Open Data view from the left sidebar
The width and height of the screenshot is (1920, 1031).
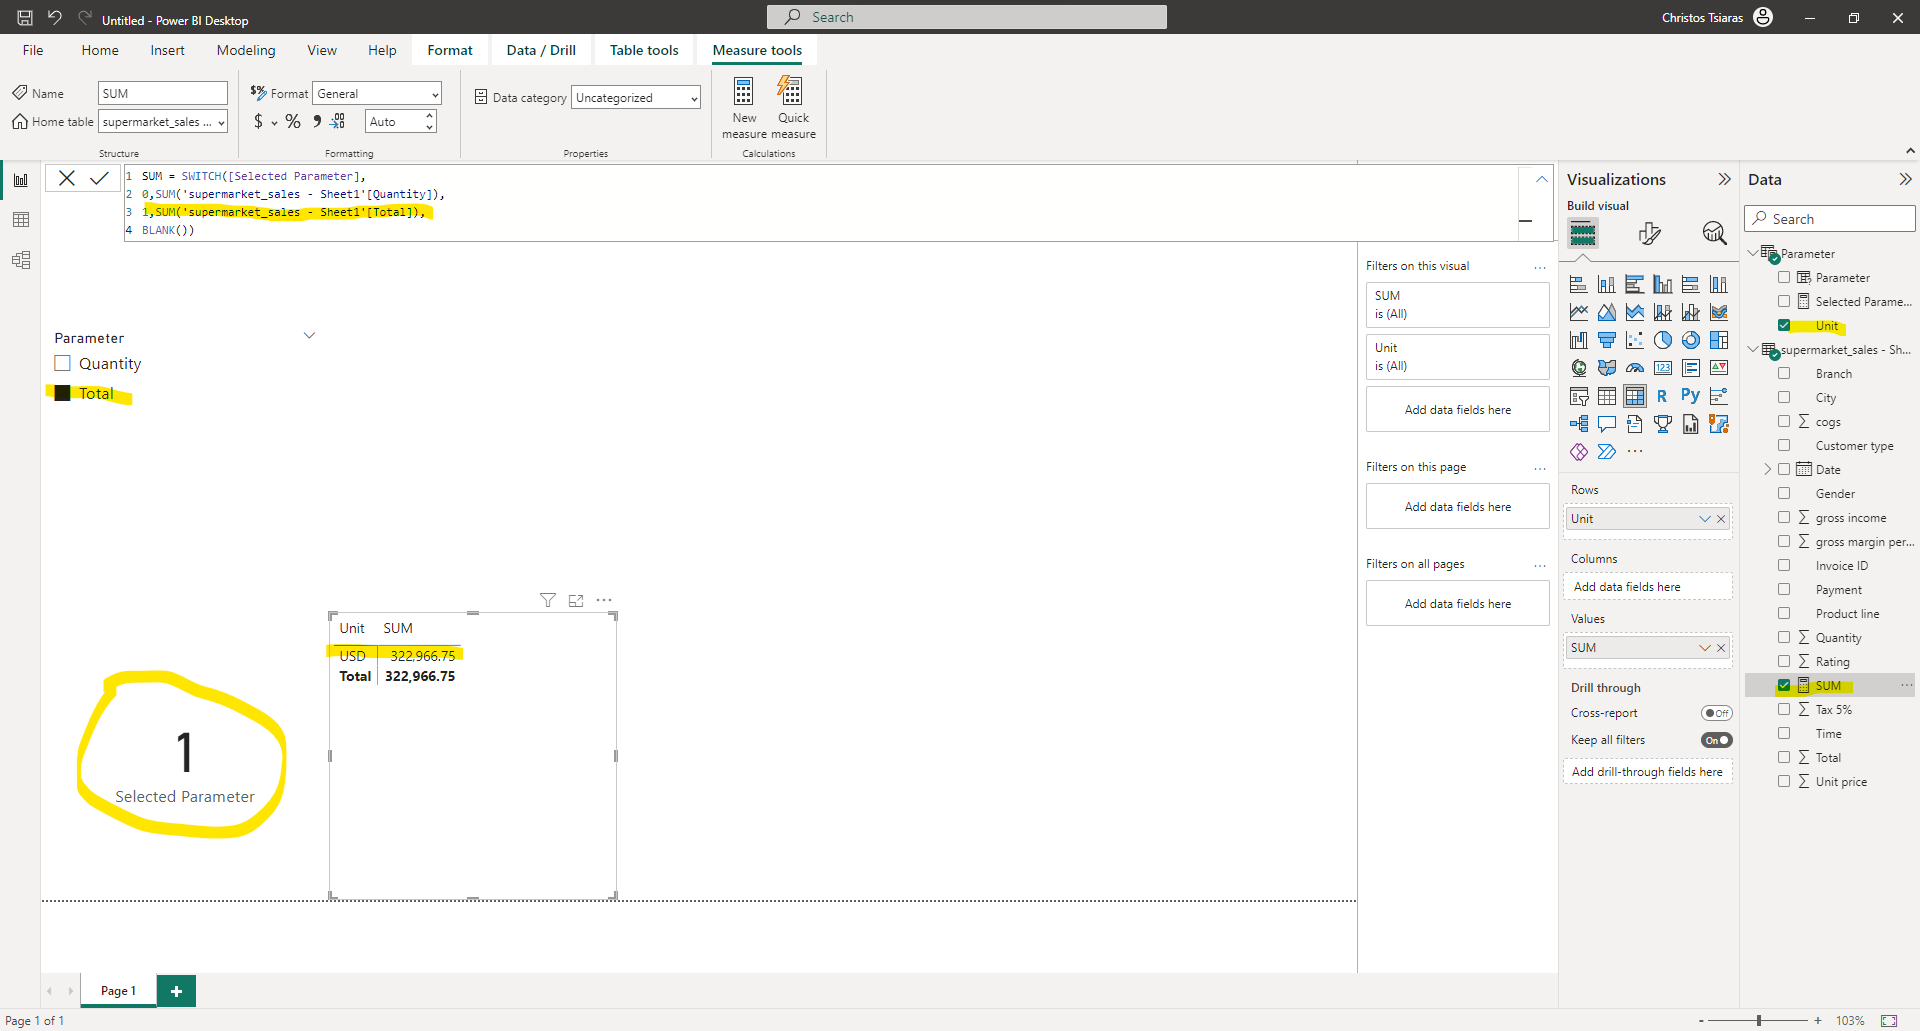pos(21,219)
